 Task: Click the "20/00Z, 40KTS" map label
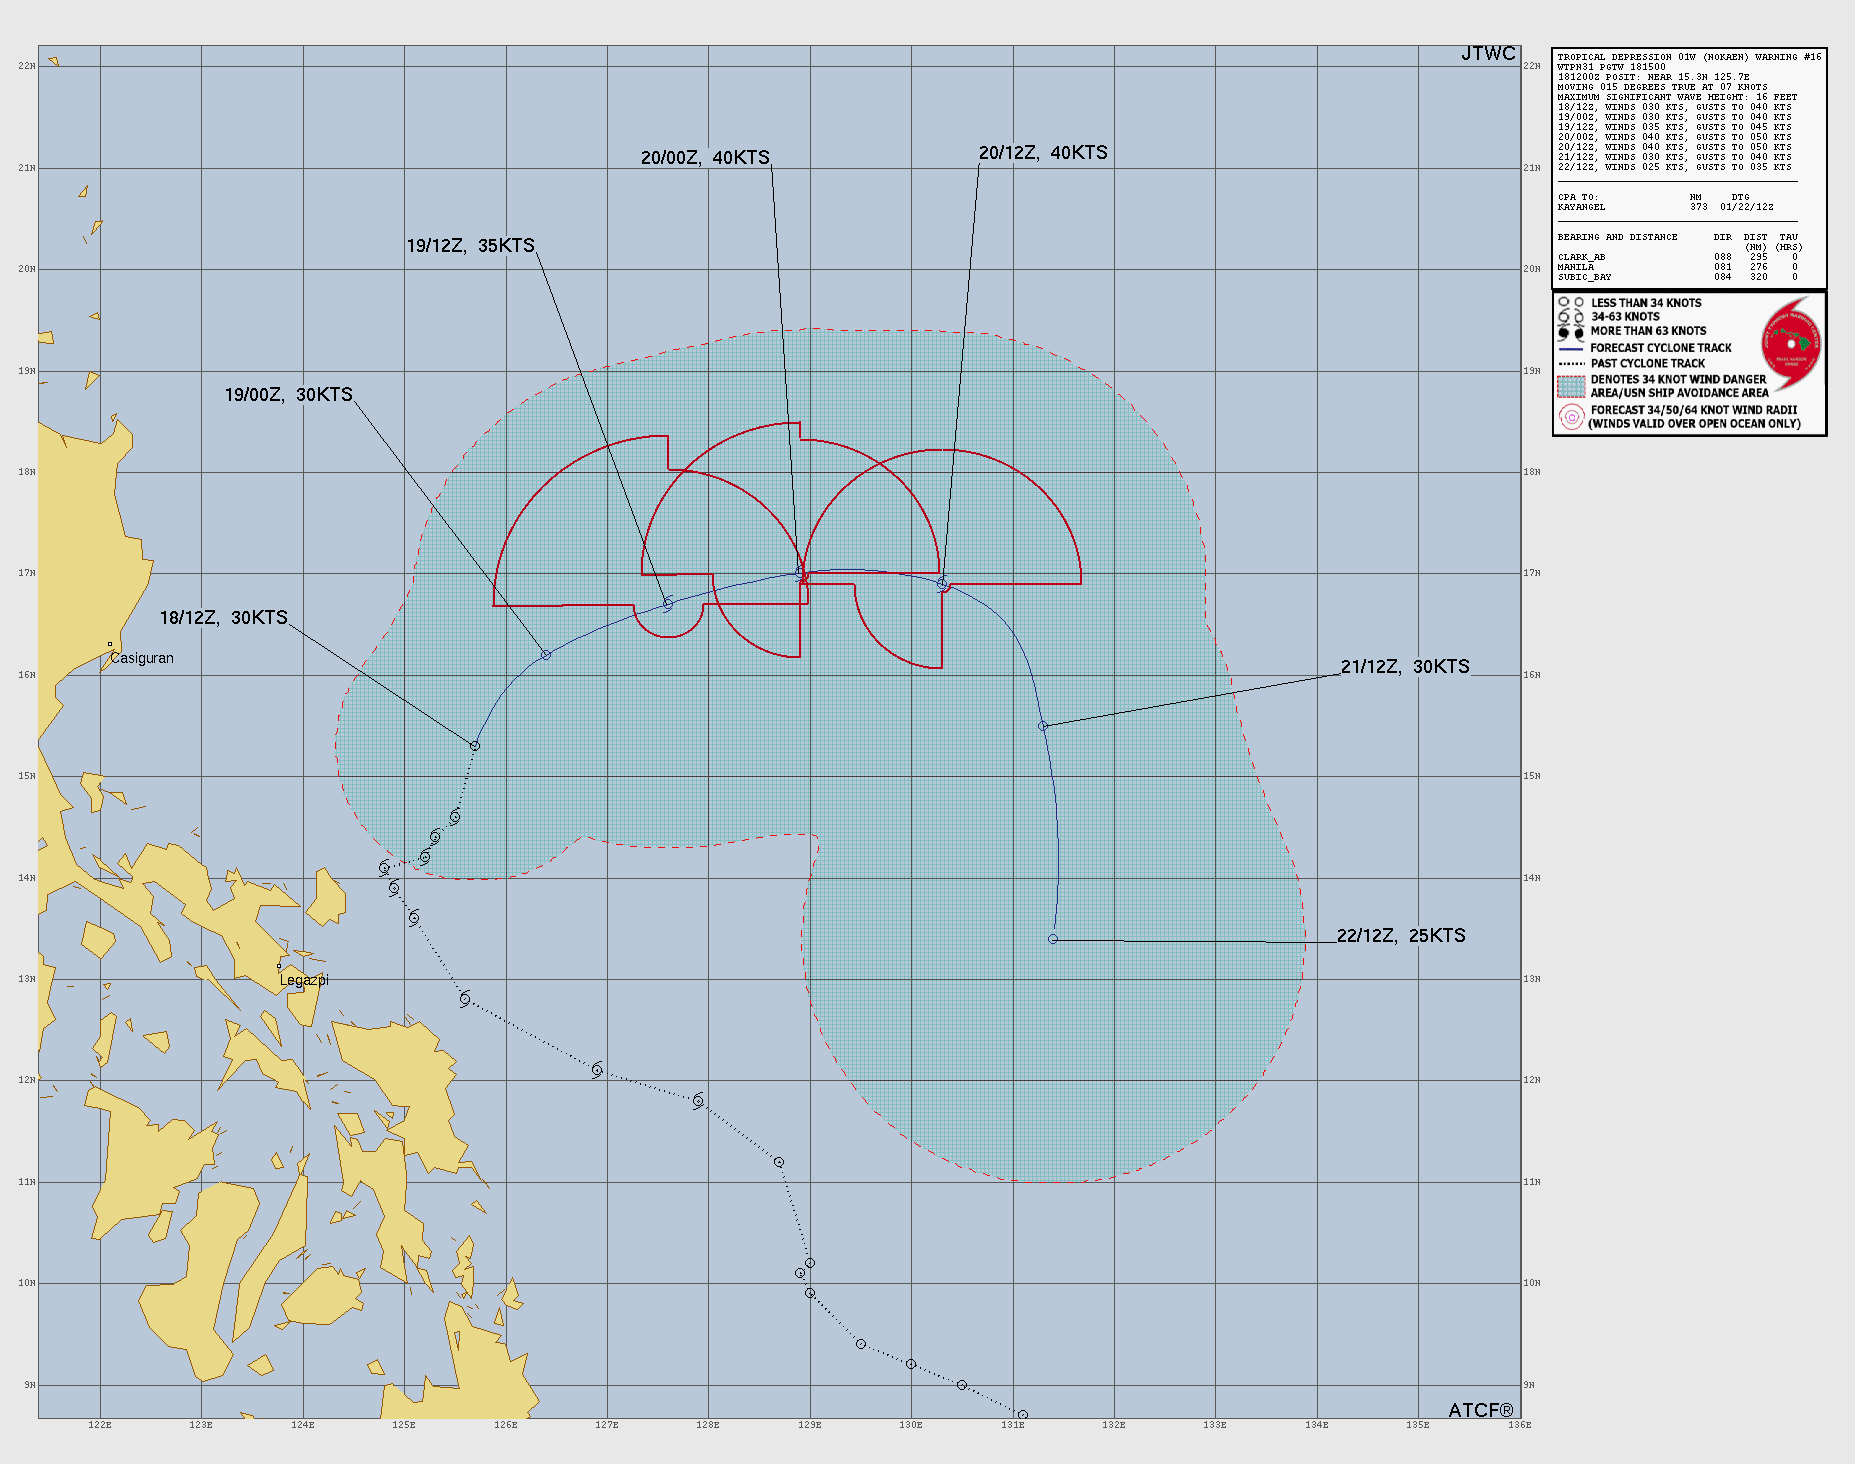pyautogui.click(x=705, y=158)
